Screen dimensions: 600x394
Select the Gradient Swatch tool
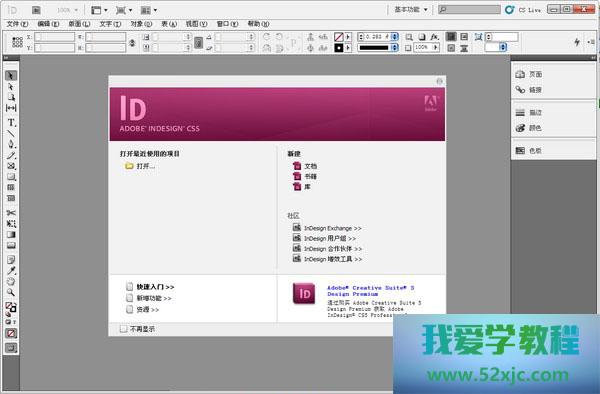pos(11,234)
